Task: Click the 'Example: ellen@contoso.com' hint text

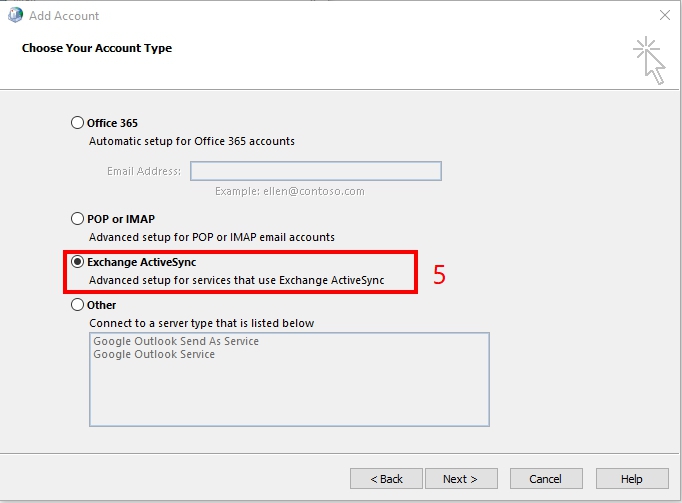Action: [x=290, y=191]
